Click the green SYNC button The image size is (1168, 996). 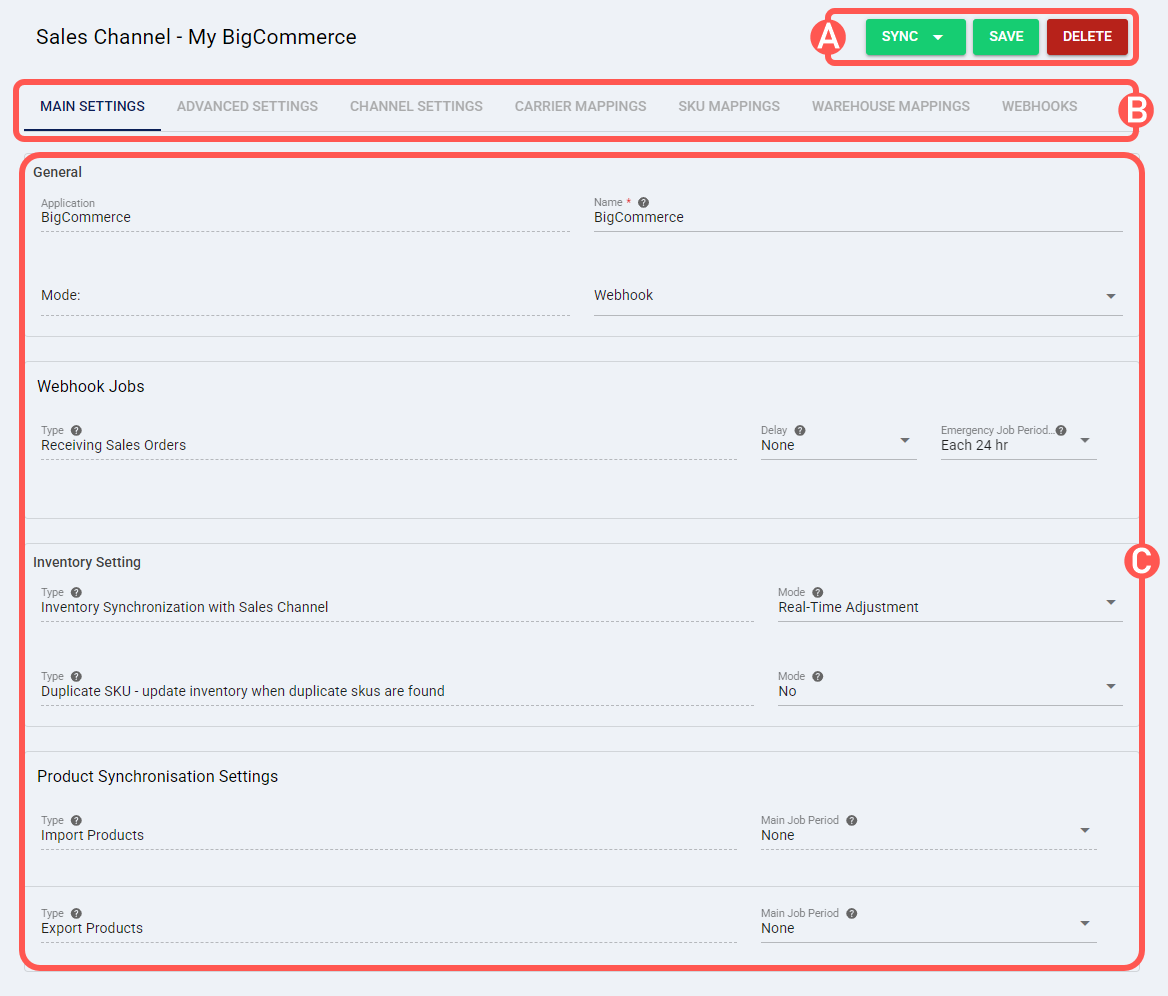coord(915,37)
